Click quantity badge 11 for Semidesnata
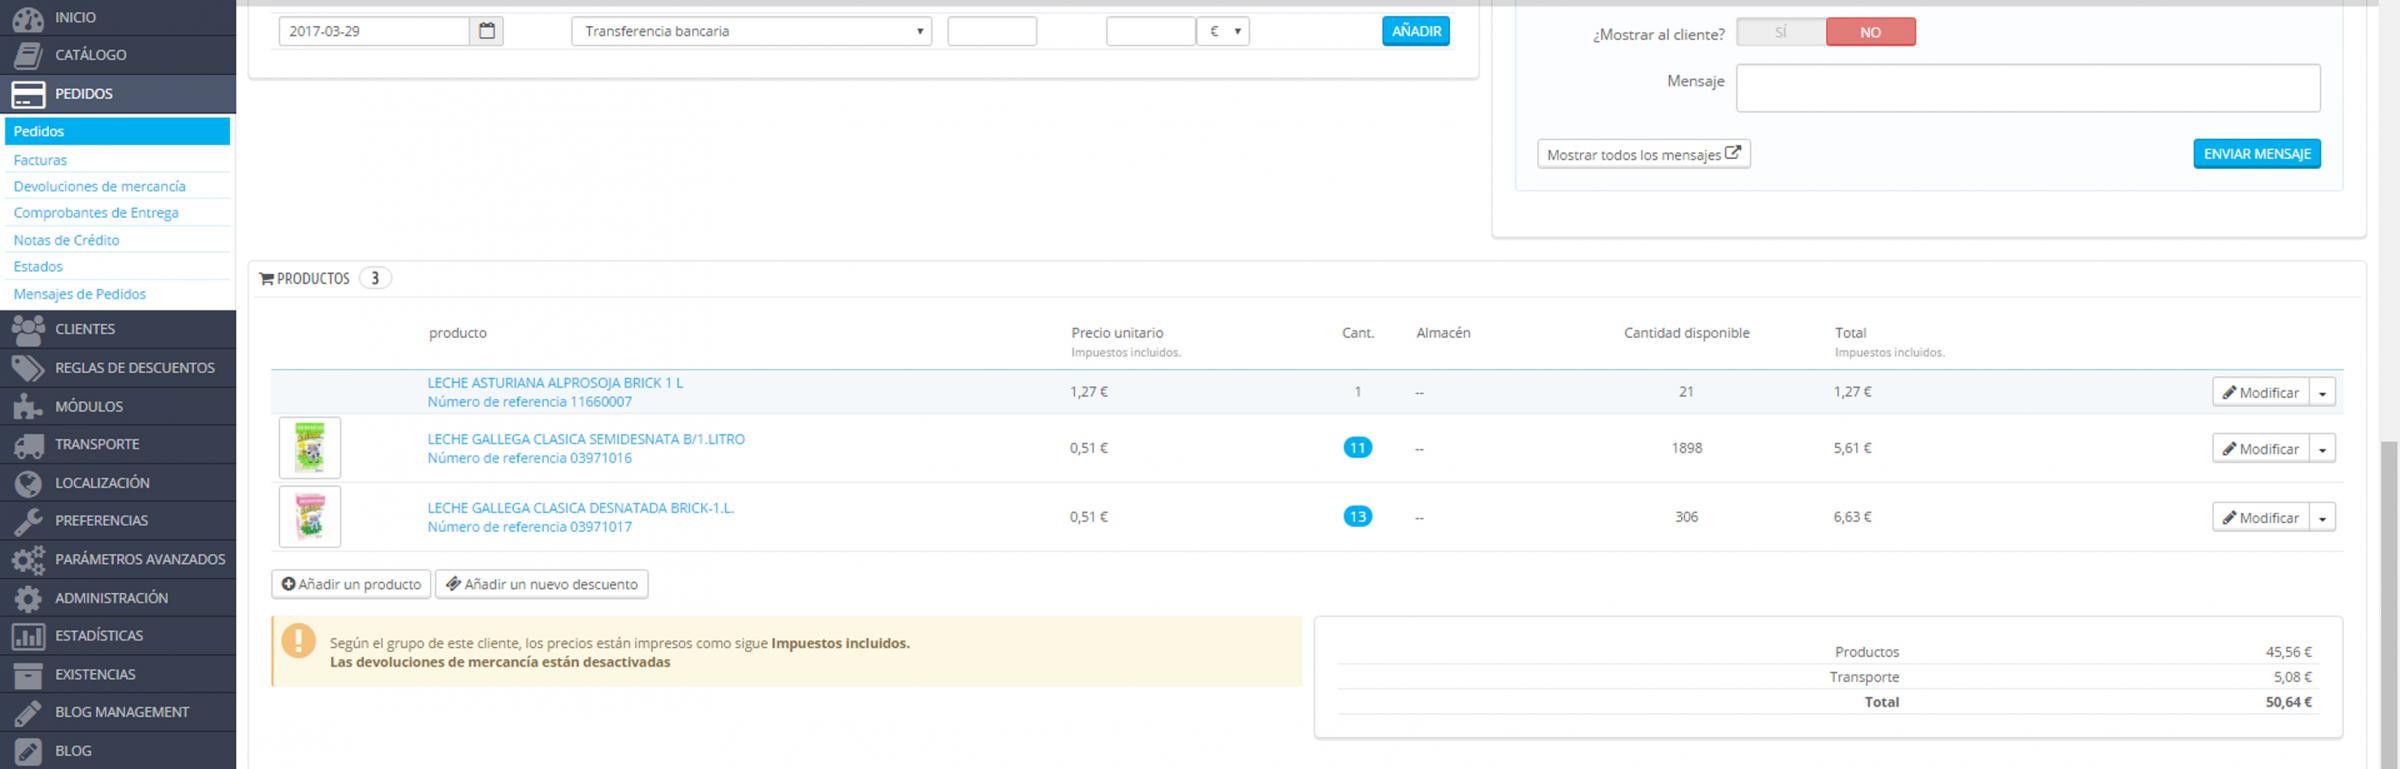 point(1357,448)
